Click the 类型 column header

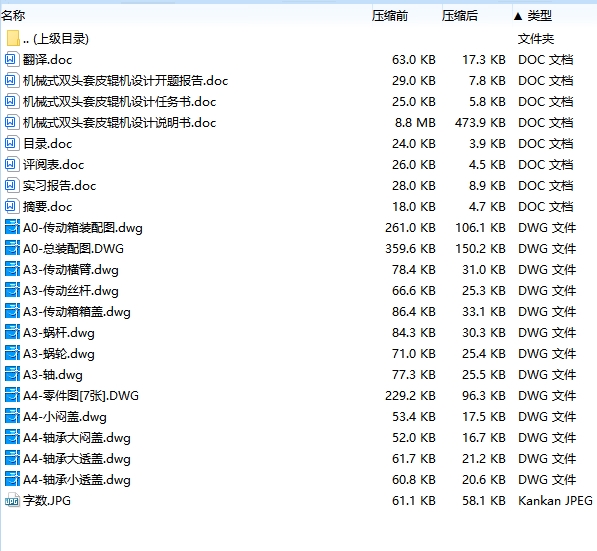click(540, 16)
